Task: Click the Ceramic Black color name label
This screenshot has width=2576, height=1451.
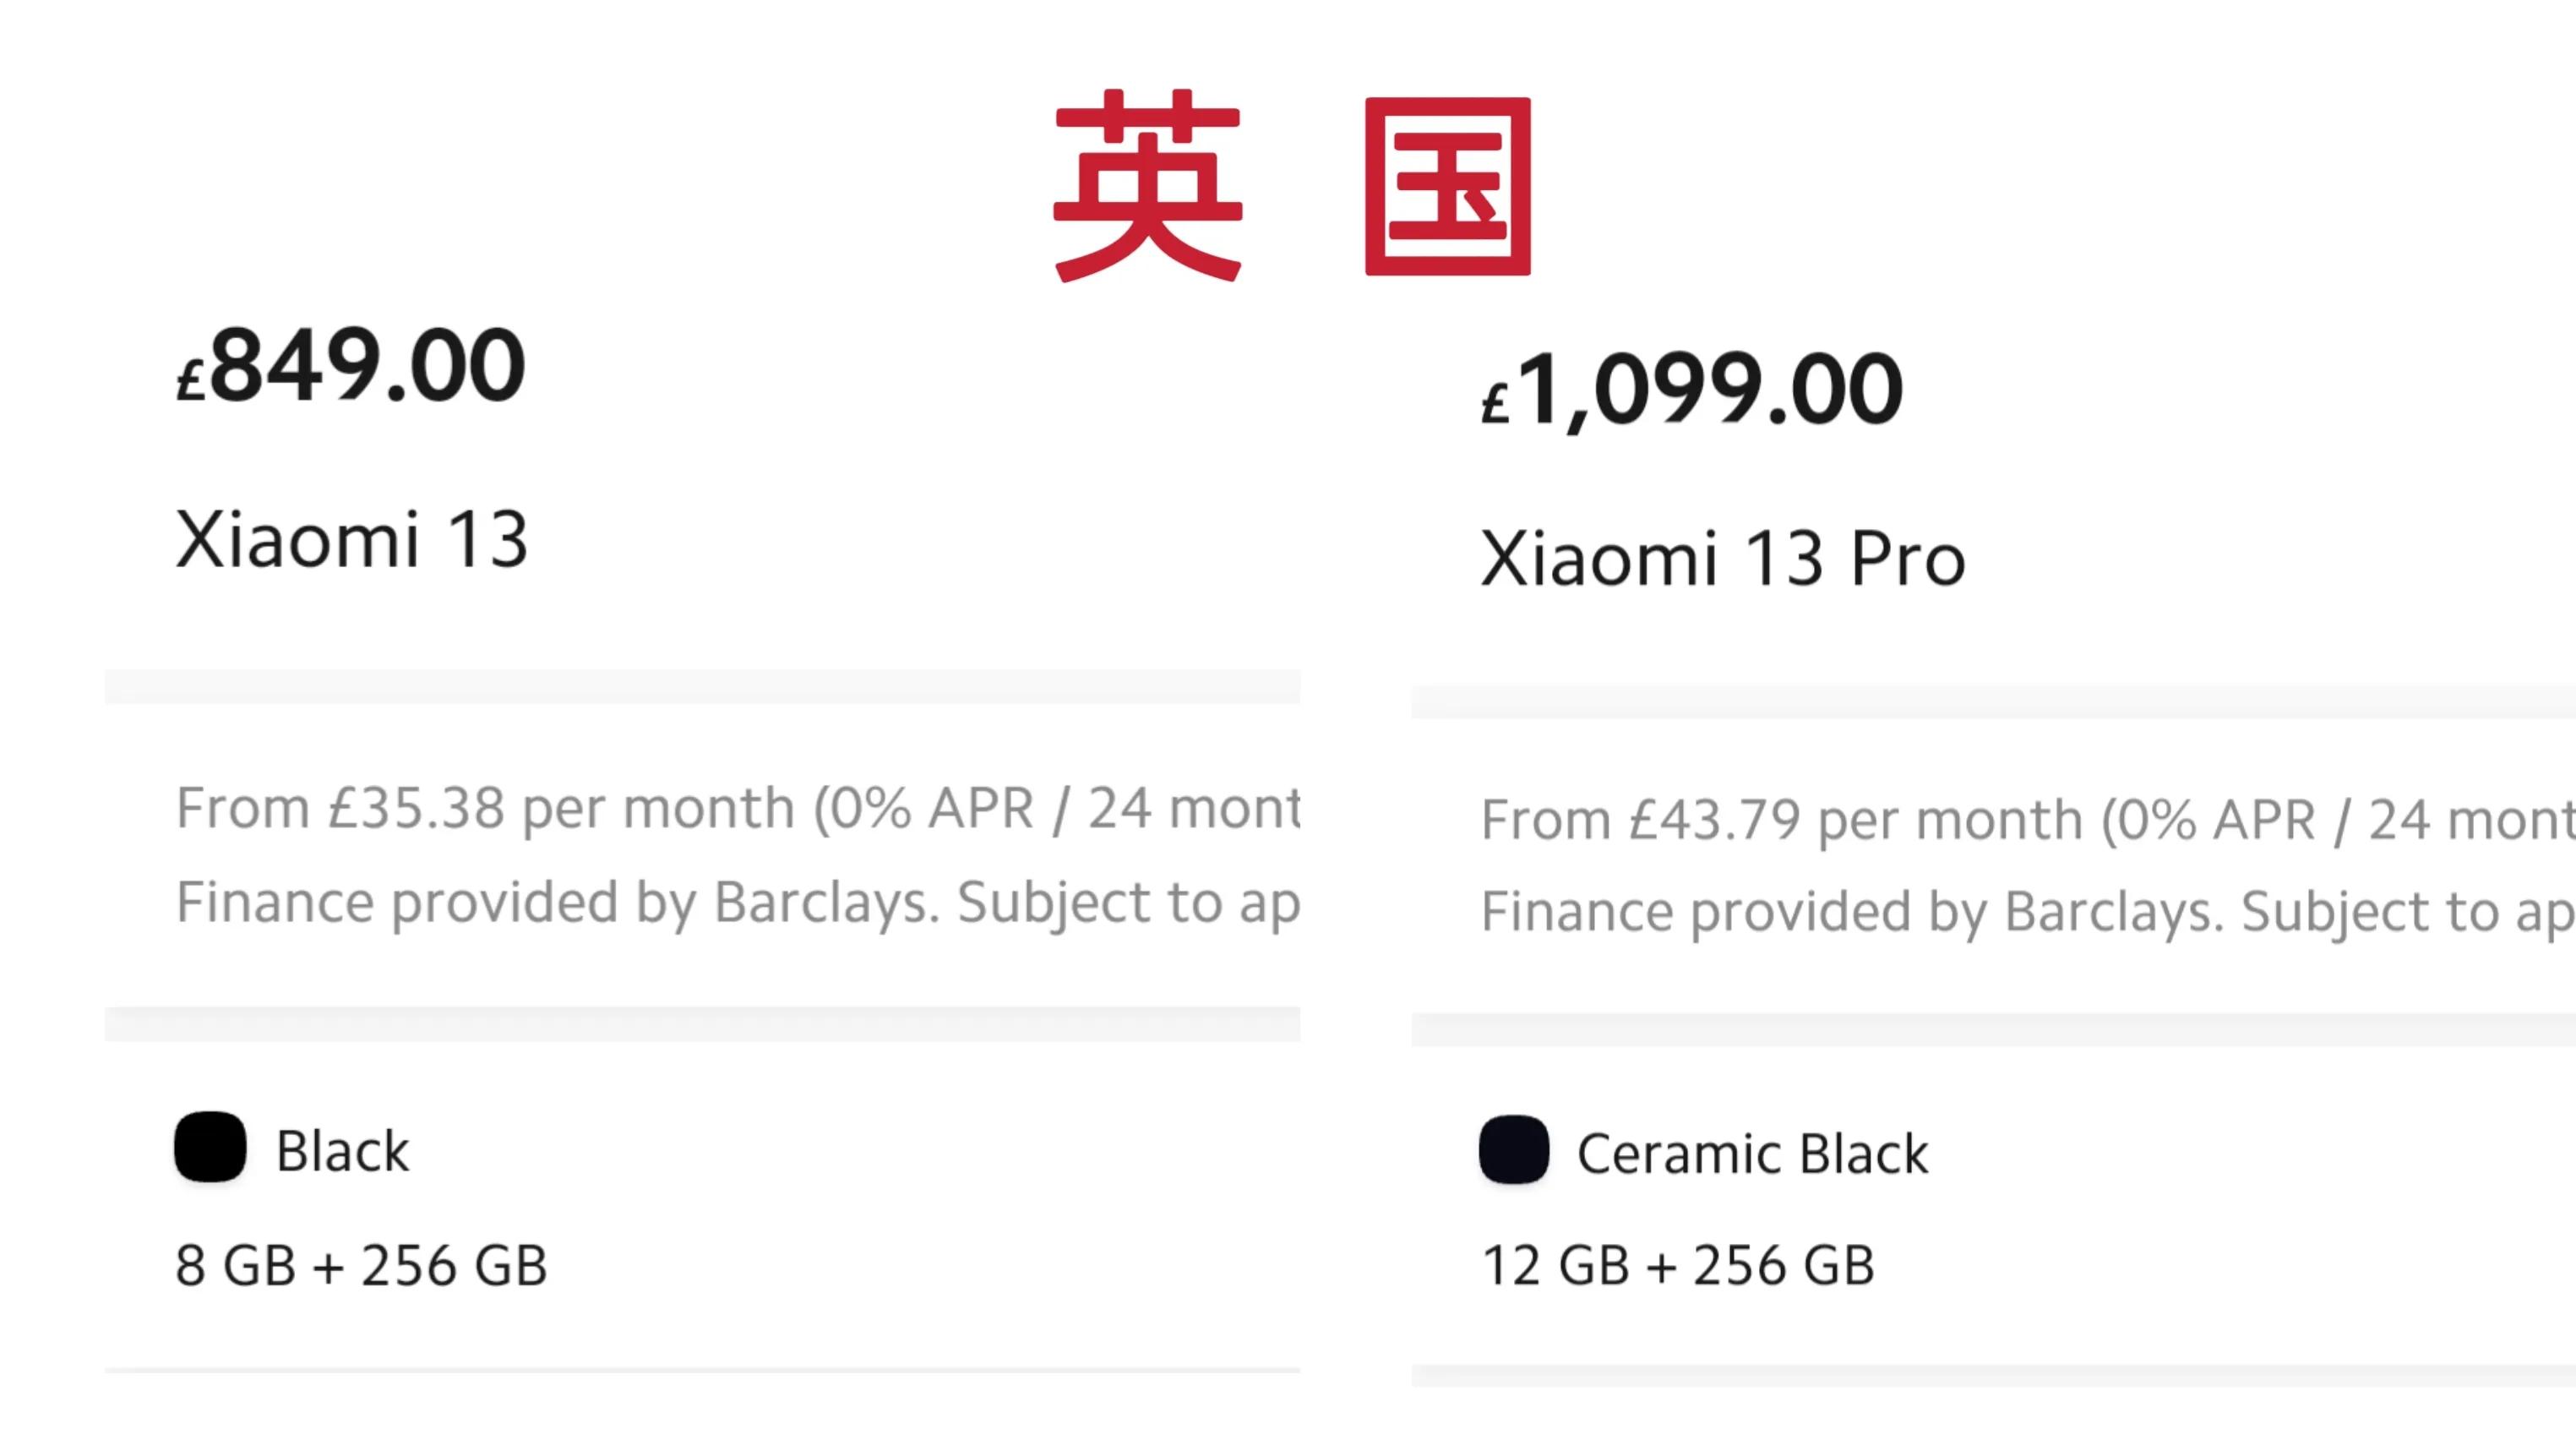Action: pyautogui.click(x=1750, y=1152)
